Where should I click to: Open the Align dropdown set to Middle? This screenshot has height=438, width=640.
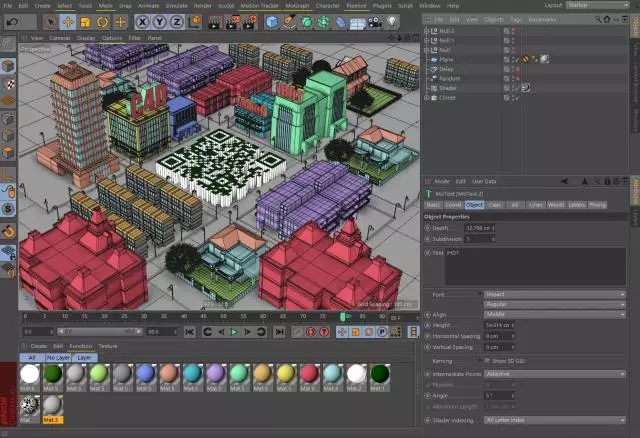553,315
